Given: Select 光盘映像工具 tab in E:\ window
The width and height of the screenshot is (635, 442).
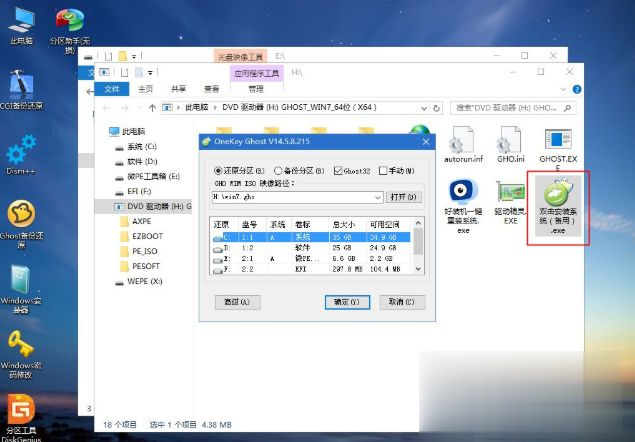Looking at the screenshot, I should tap(240, 57).
